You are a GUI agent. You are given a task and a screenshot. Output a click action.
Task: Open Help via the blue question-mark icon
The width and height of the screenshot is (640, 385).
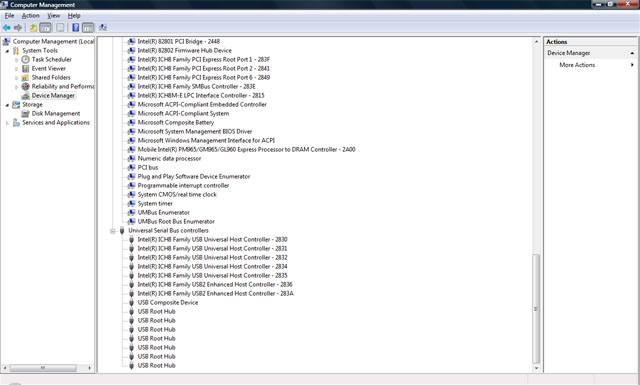click(x=76, y=28)
